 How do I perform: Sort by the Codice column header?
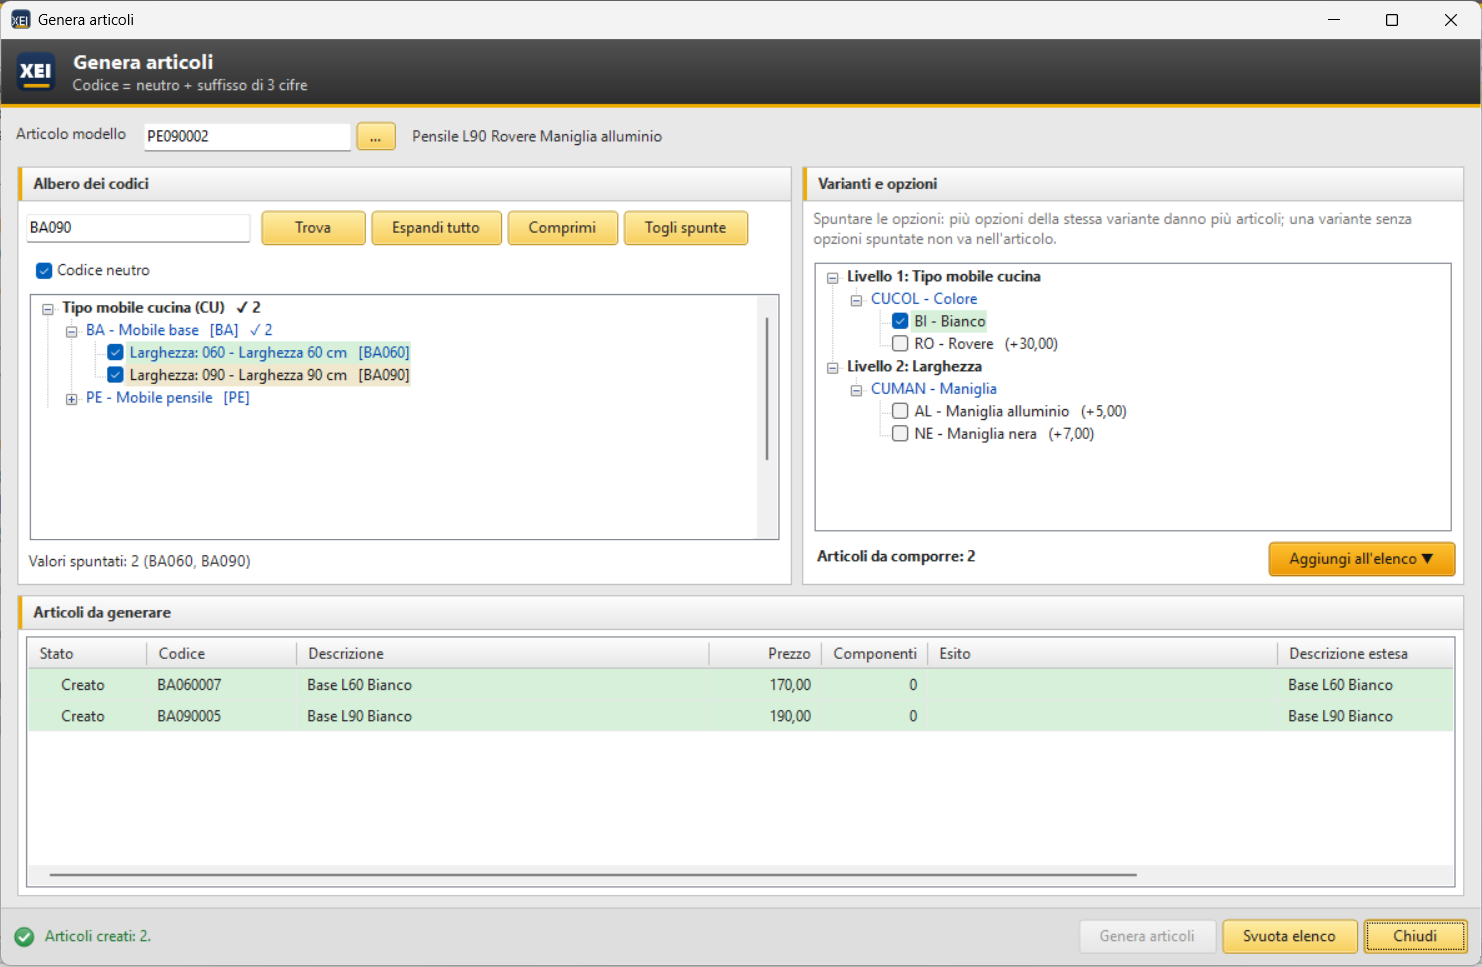click(x=221, y=653)
